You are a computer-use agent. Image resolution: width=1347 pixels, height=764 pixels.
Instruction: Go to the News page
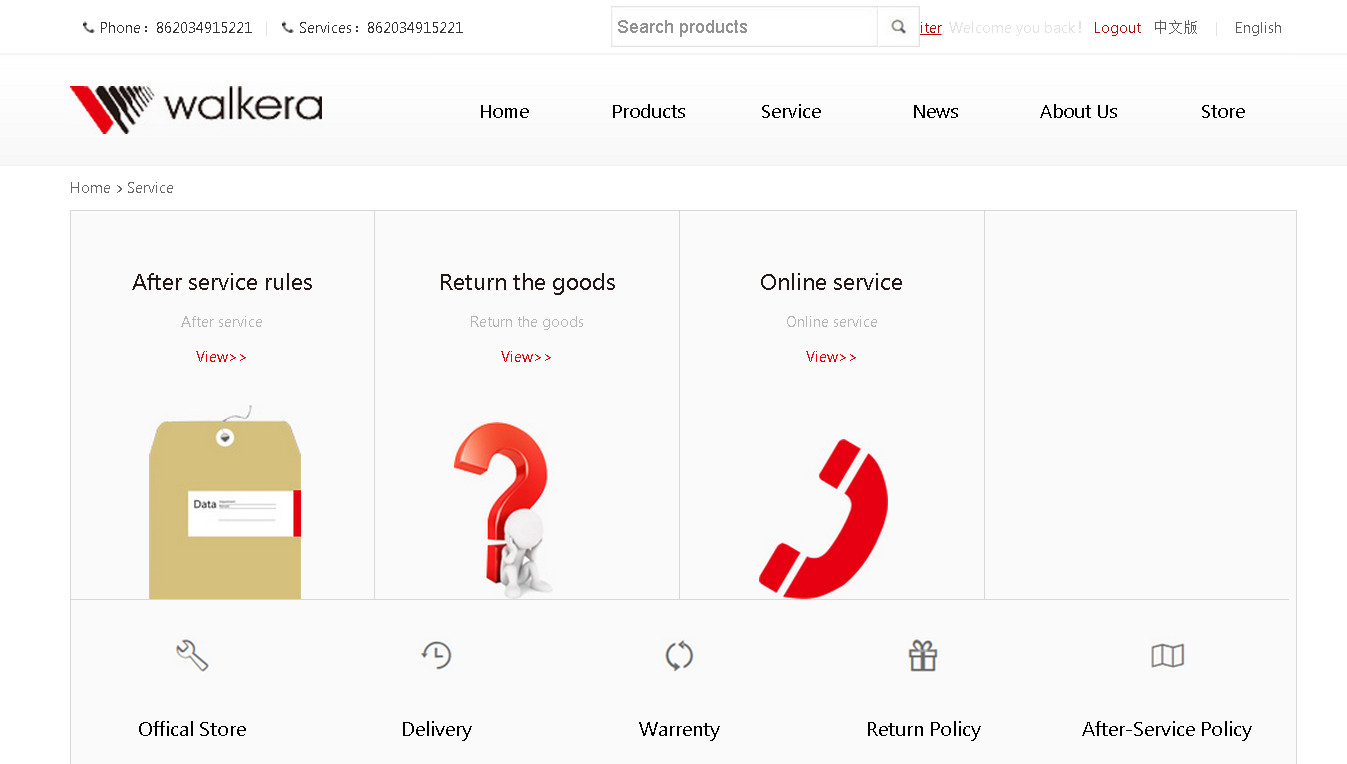[935, 111]
